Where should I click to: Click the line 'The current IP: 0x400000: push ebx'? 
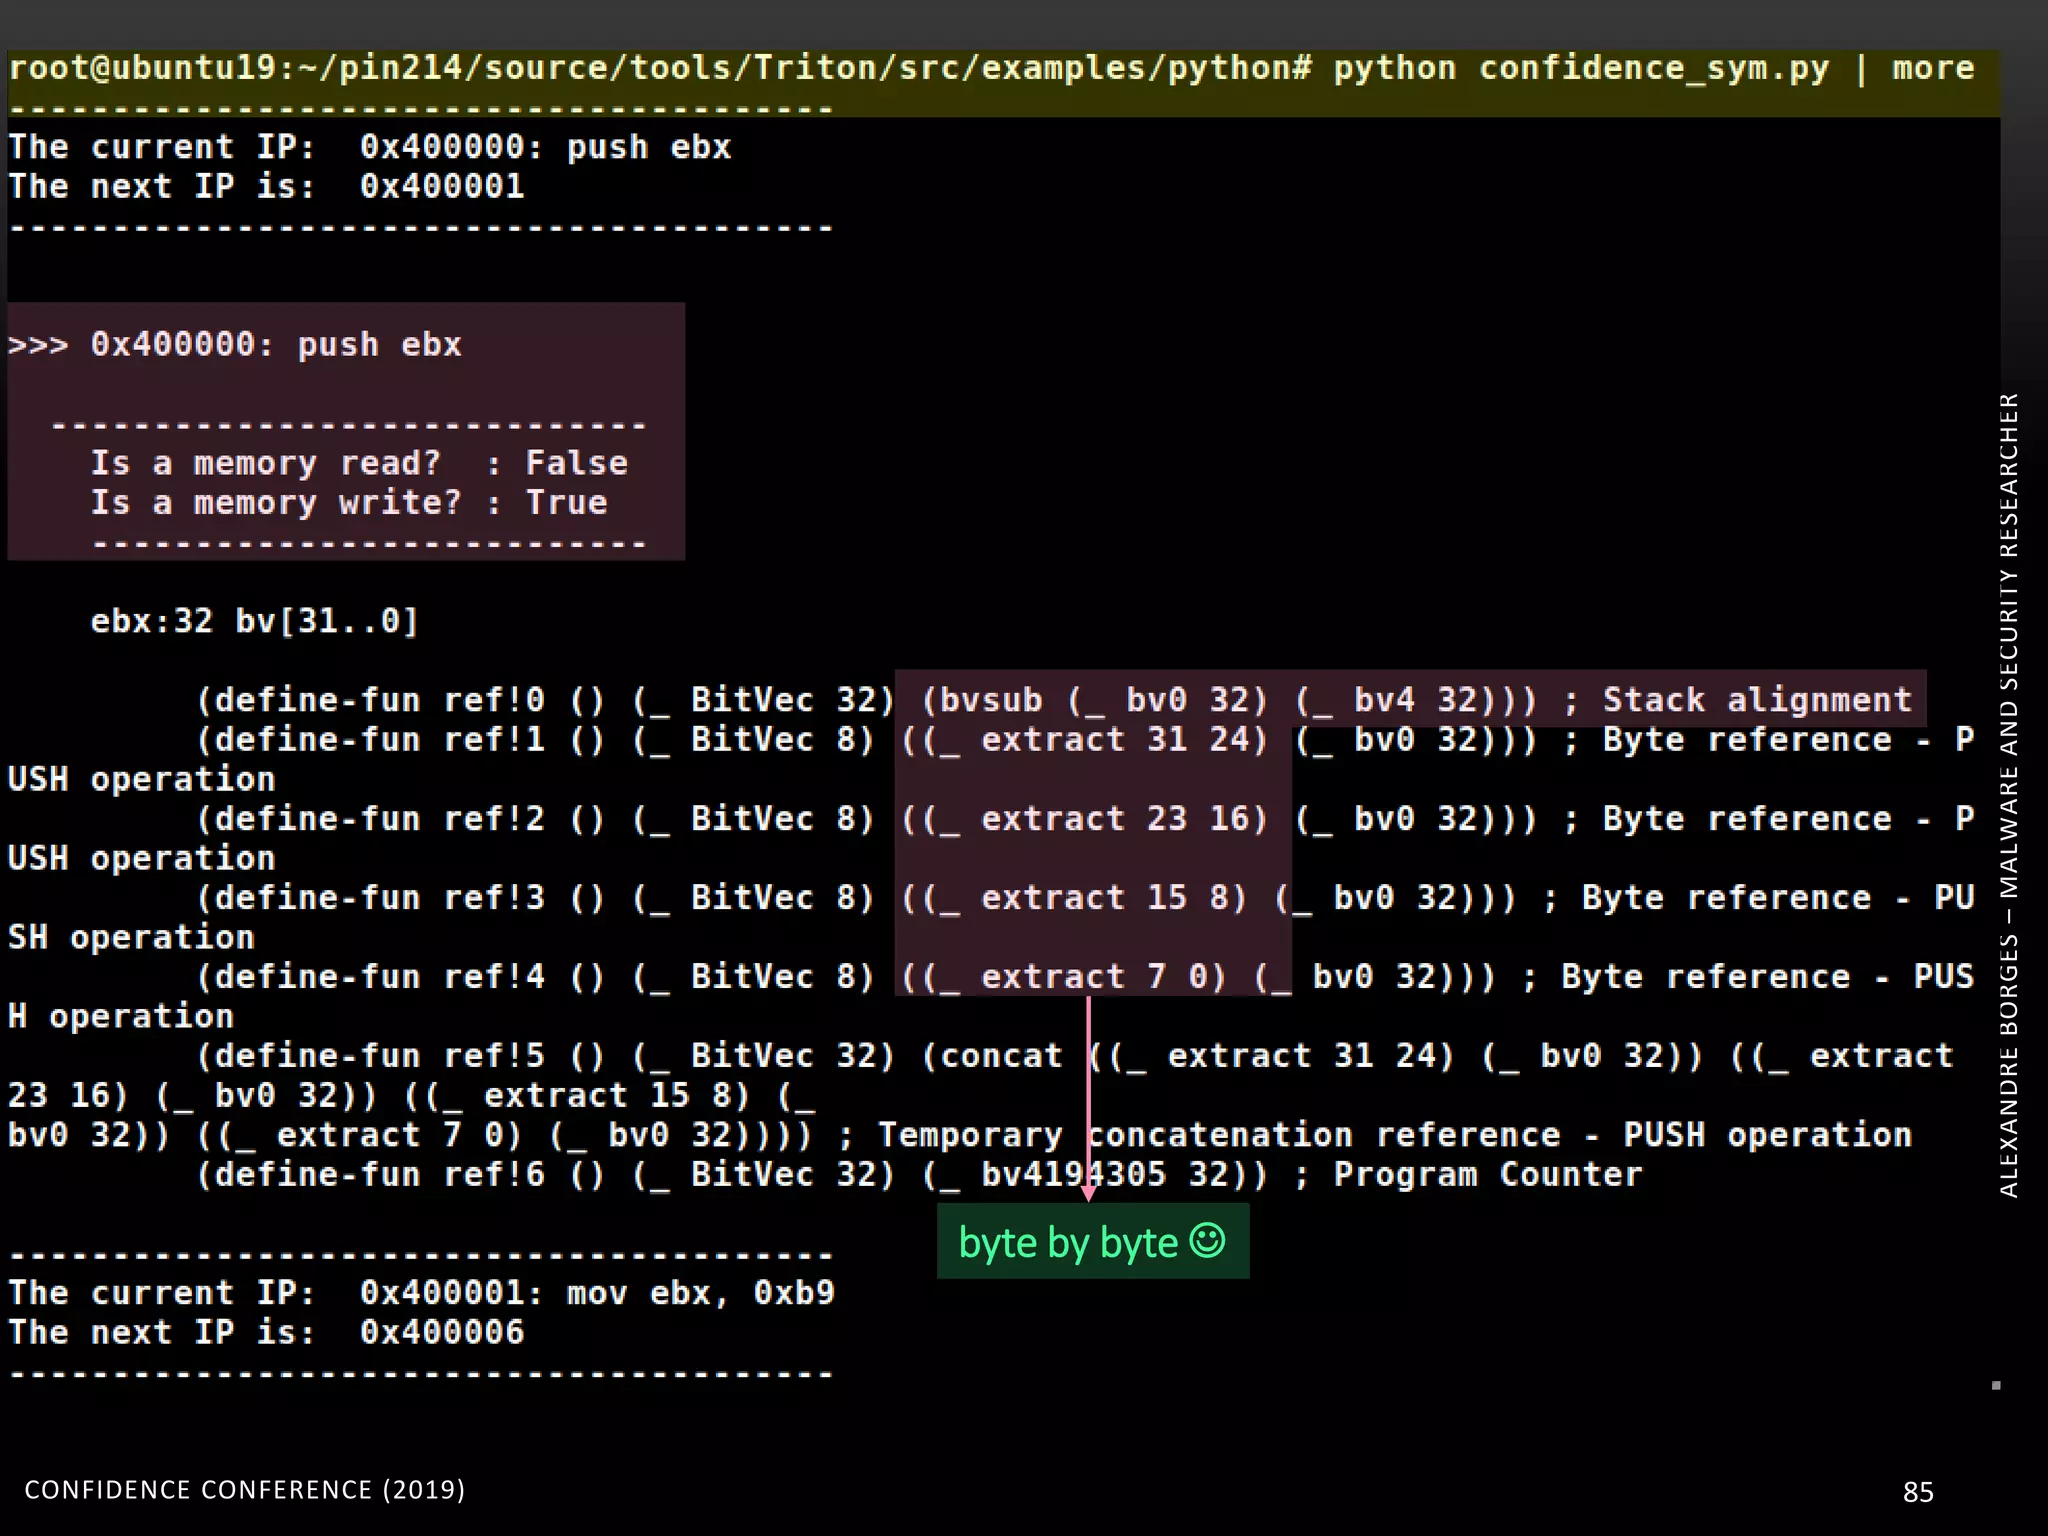click(370, 147)
